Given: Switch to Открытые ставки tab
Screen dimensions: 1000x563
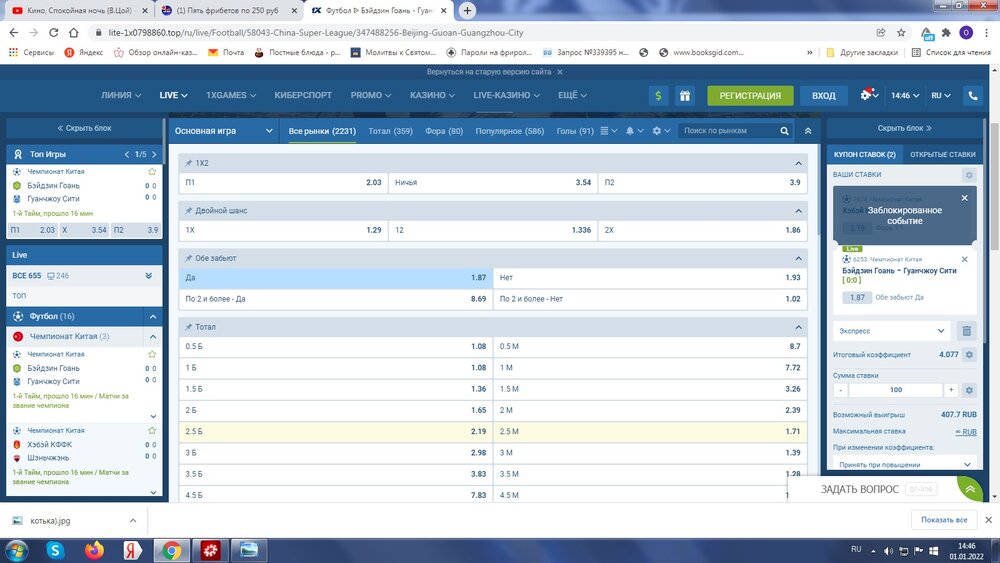Looking at the screenshot, I should pos(943,154).
